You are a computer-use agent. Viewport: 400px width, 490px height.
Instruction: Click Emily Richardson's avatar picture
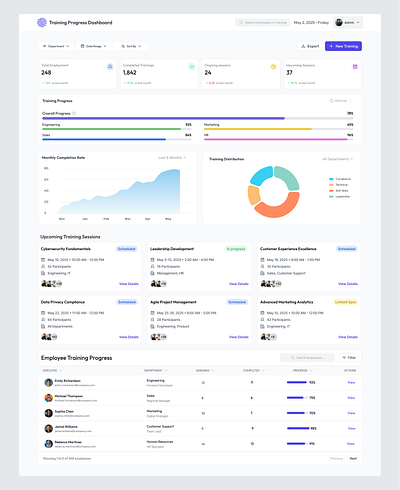coord(49,382)
